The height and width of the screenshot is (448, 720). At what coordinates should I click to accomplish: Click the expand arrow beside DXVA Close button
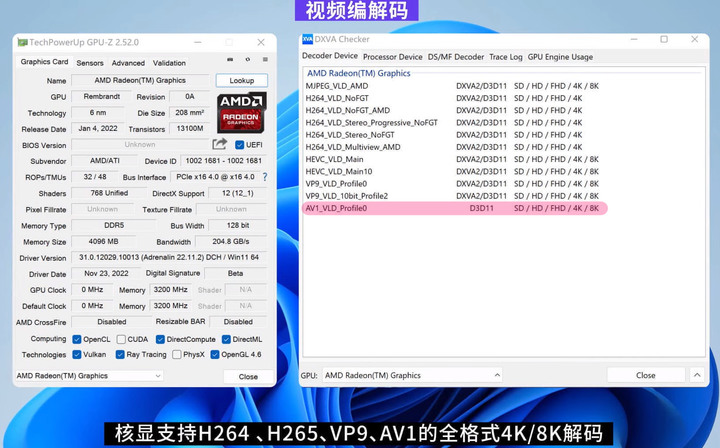point(697,375)
